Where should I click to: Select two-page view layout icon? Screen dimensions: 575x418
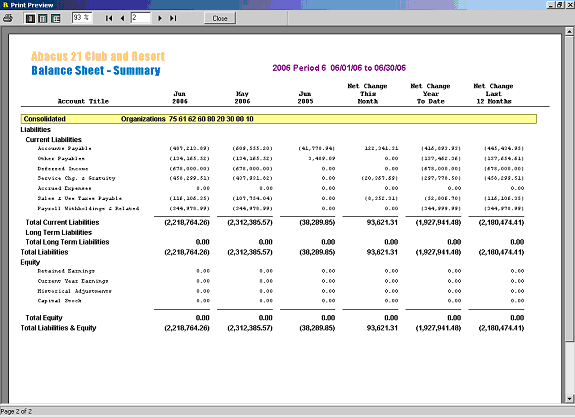[43, 18]
